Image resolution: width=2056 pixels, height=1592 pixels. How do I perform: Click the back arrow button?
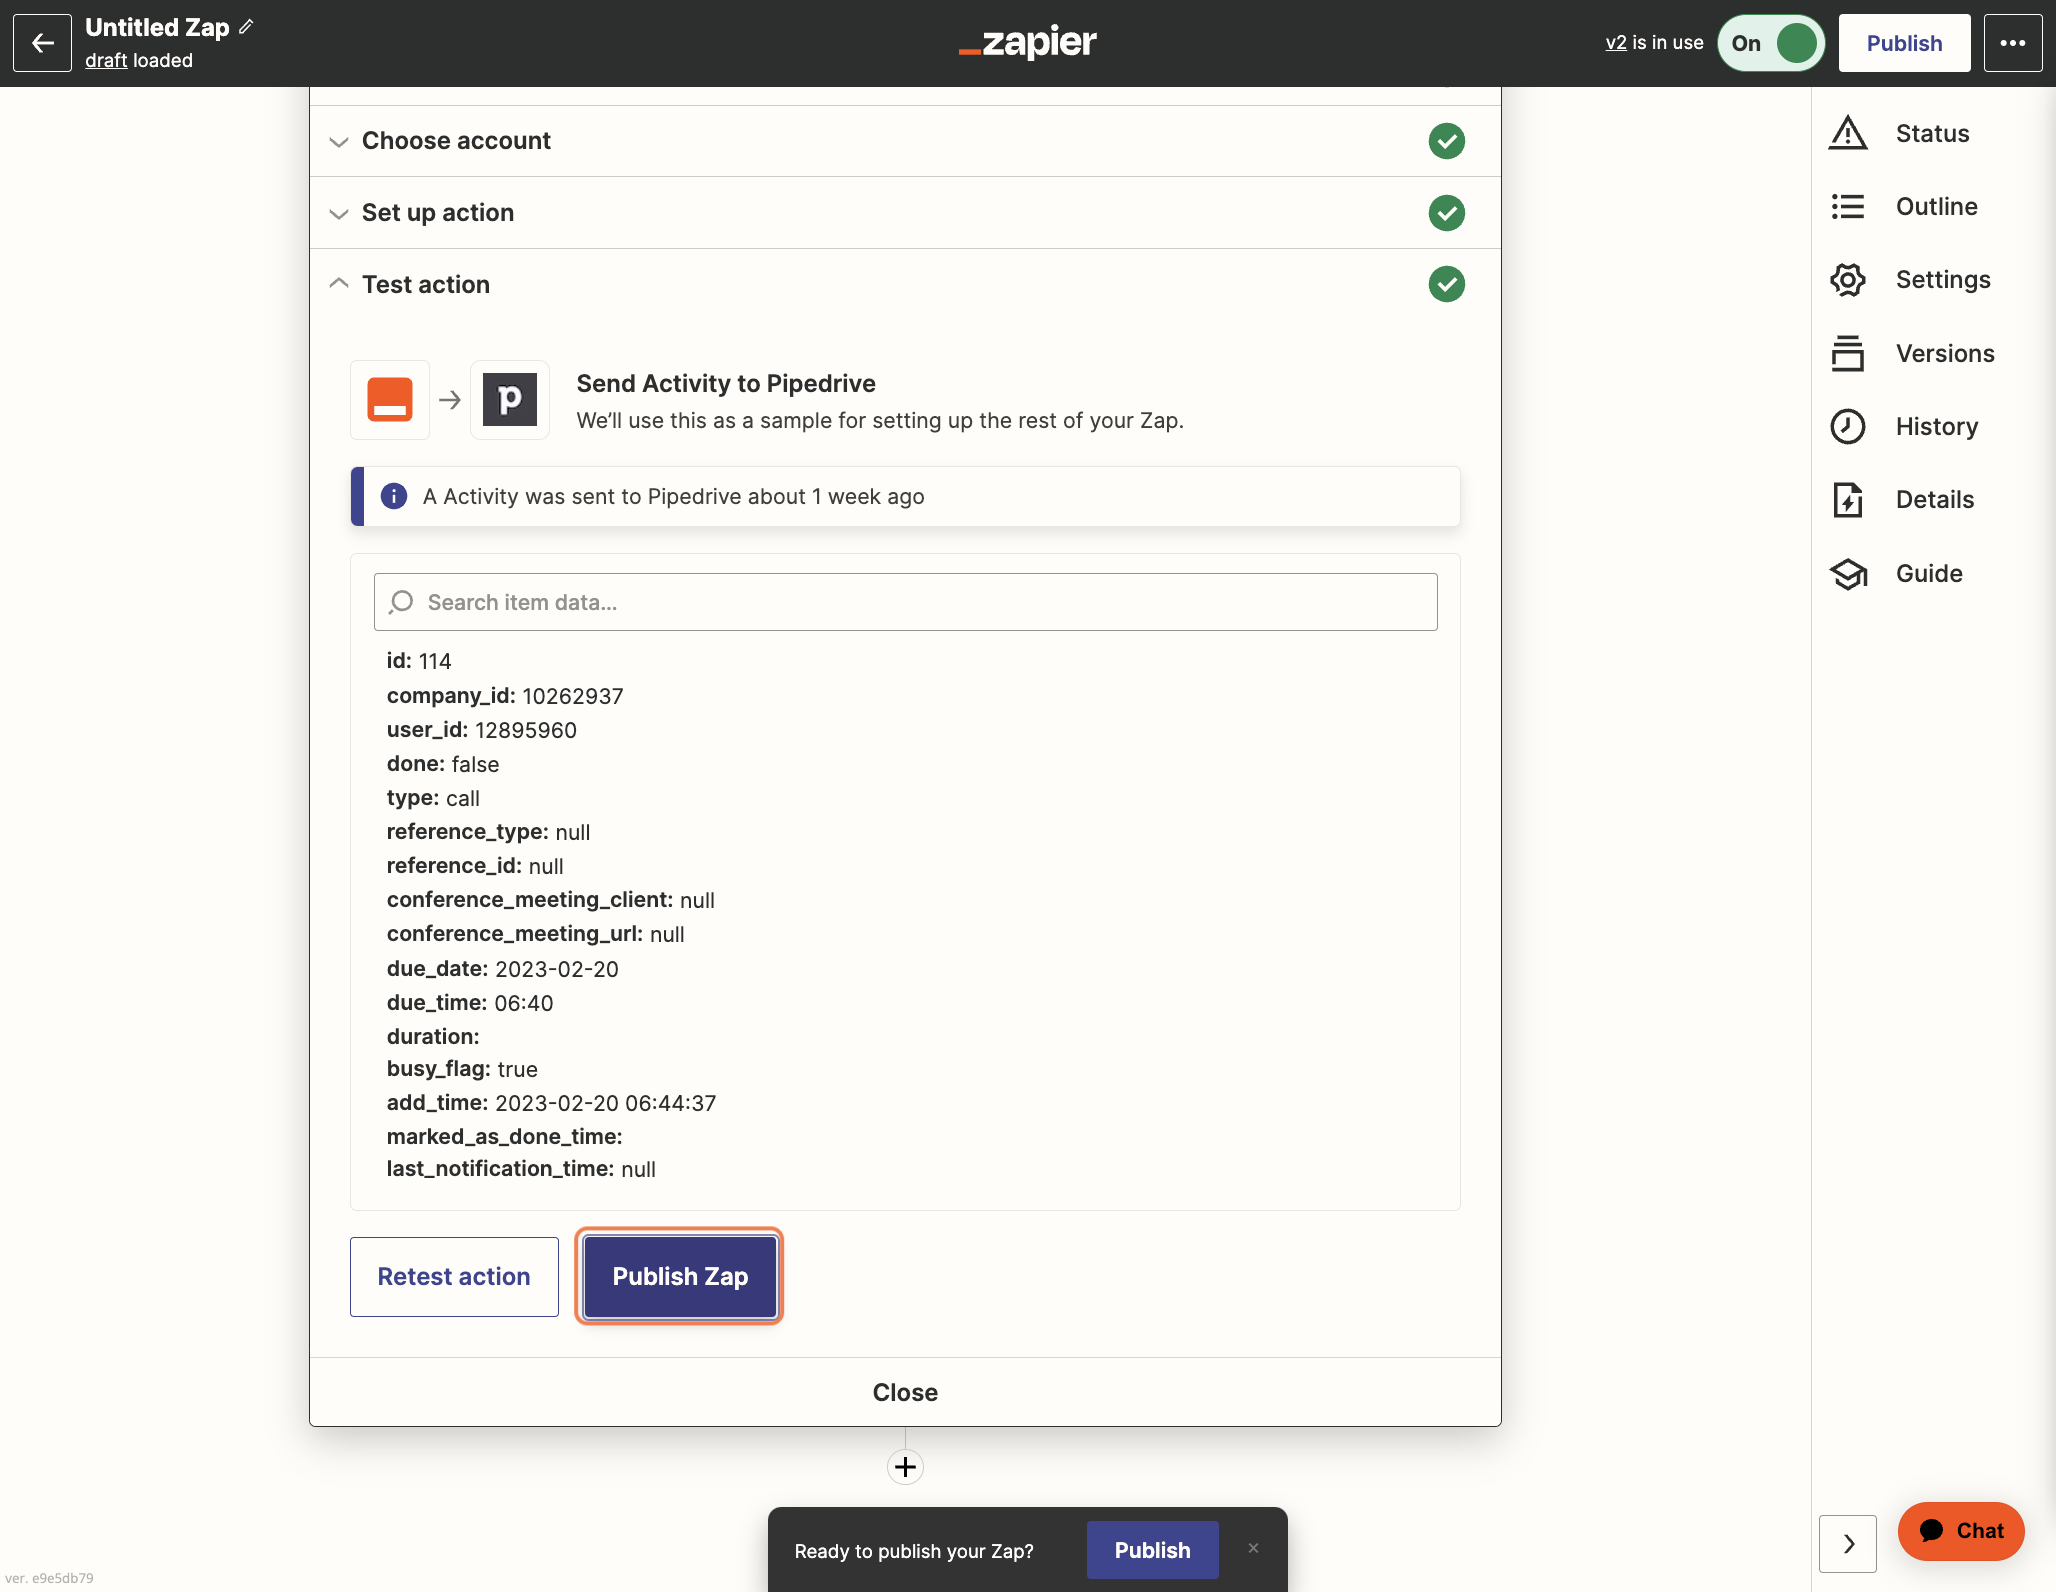pyautogui.click(x=42, y=43)
